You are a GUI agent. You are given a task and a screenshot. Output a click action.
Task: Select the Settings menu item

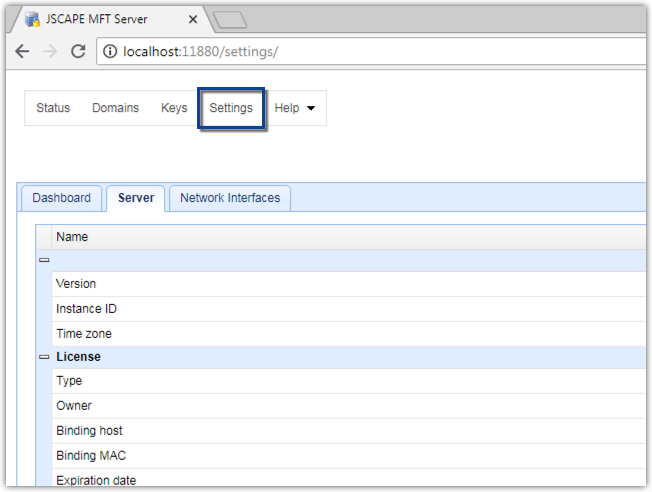[x=231, y=108]
